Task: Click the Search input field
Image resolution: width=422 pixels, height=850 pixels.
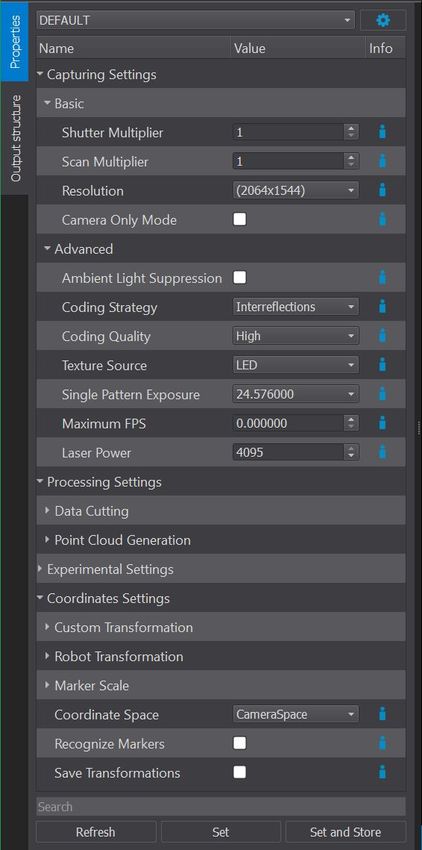Action: click(x=221, y=807)
